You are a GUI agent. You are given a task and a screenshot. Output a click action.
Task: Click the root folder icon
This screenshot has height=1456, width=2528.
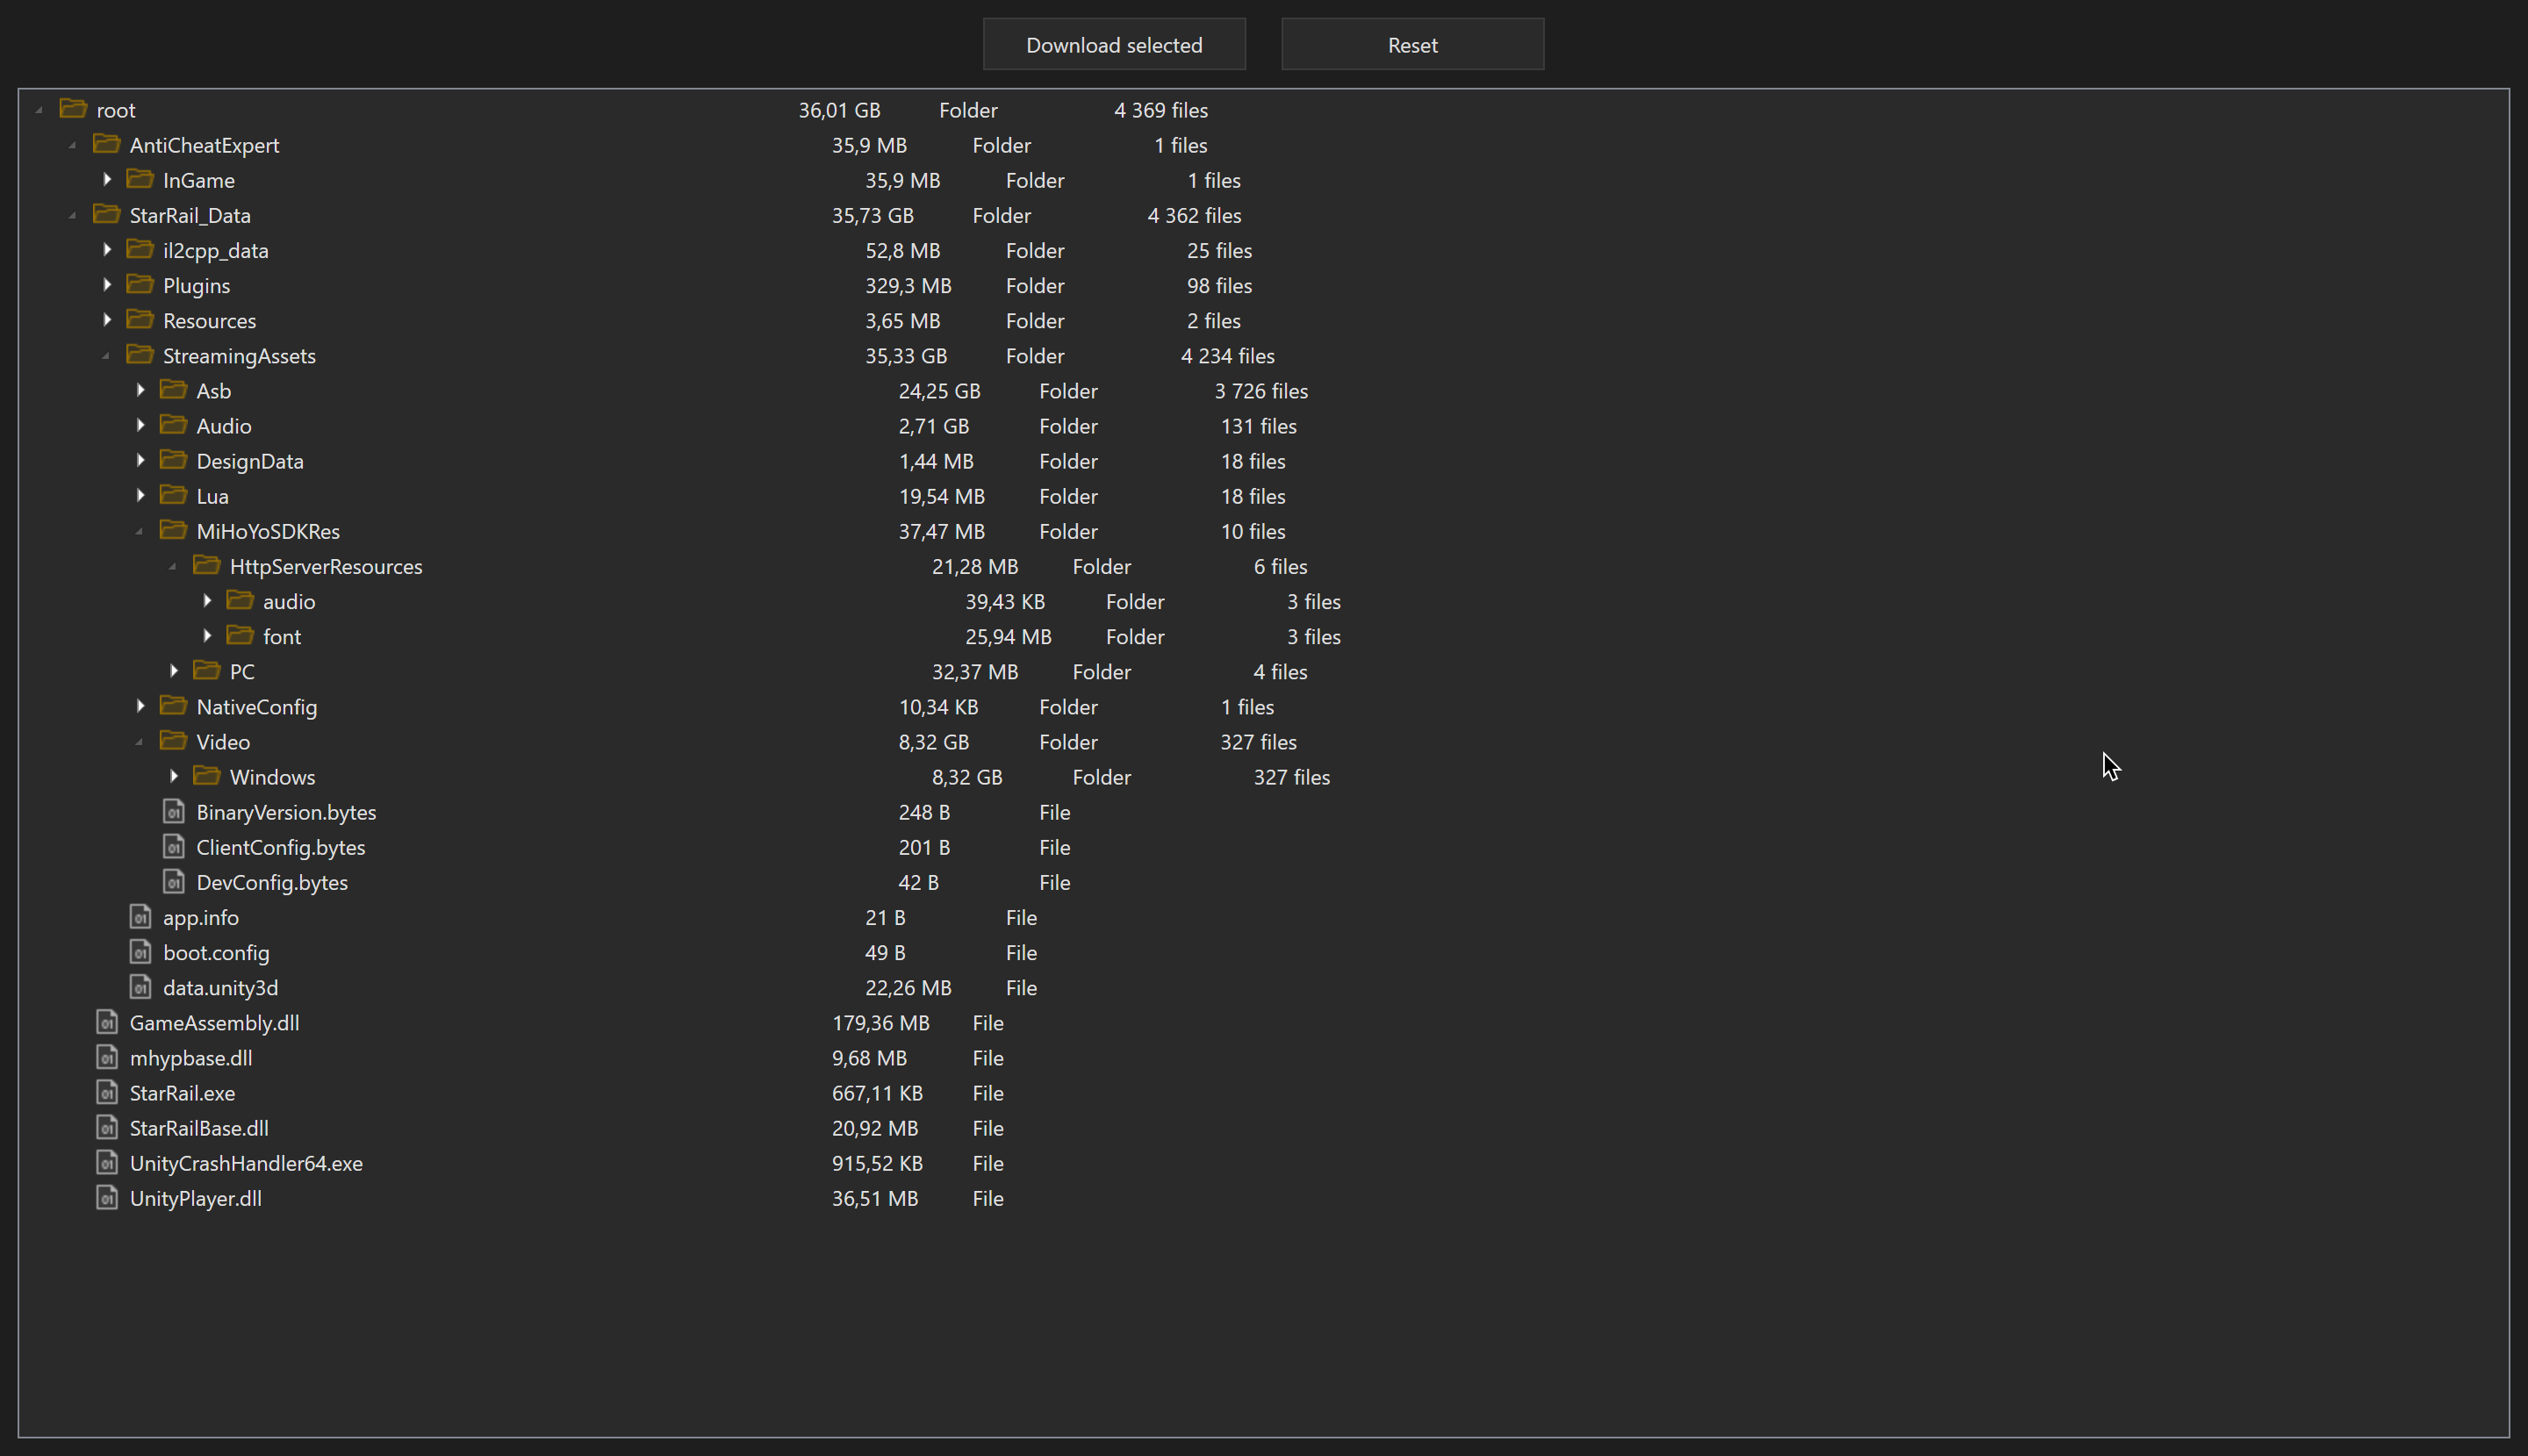click(x=73, y=109)
